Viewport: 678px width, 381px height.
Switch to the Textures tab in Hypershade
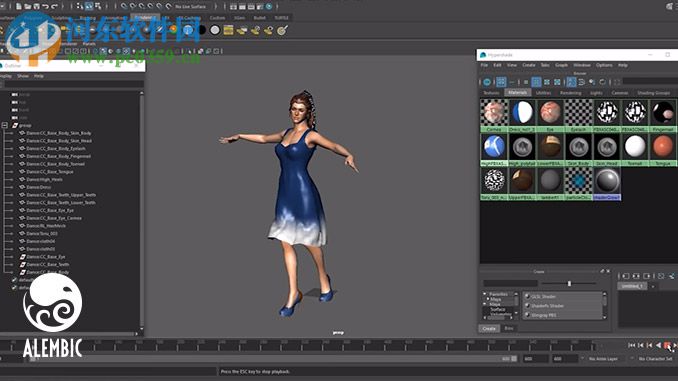(491, 93)
